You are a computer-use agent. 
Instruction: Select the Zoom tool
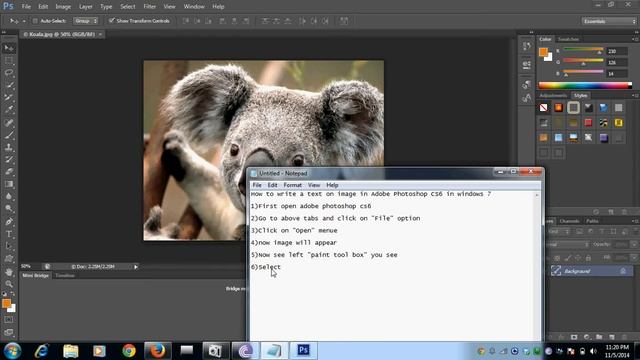click(x=9, y=284)
